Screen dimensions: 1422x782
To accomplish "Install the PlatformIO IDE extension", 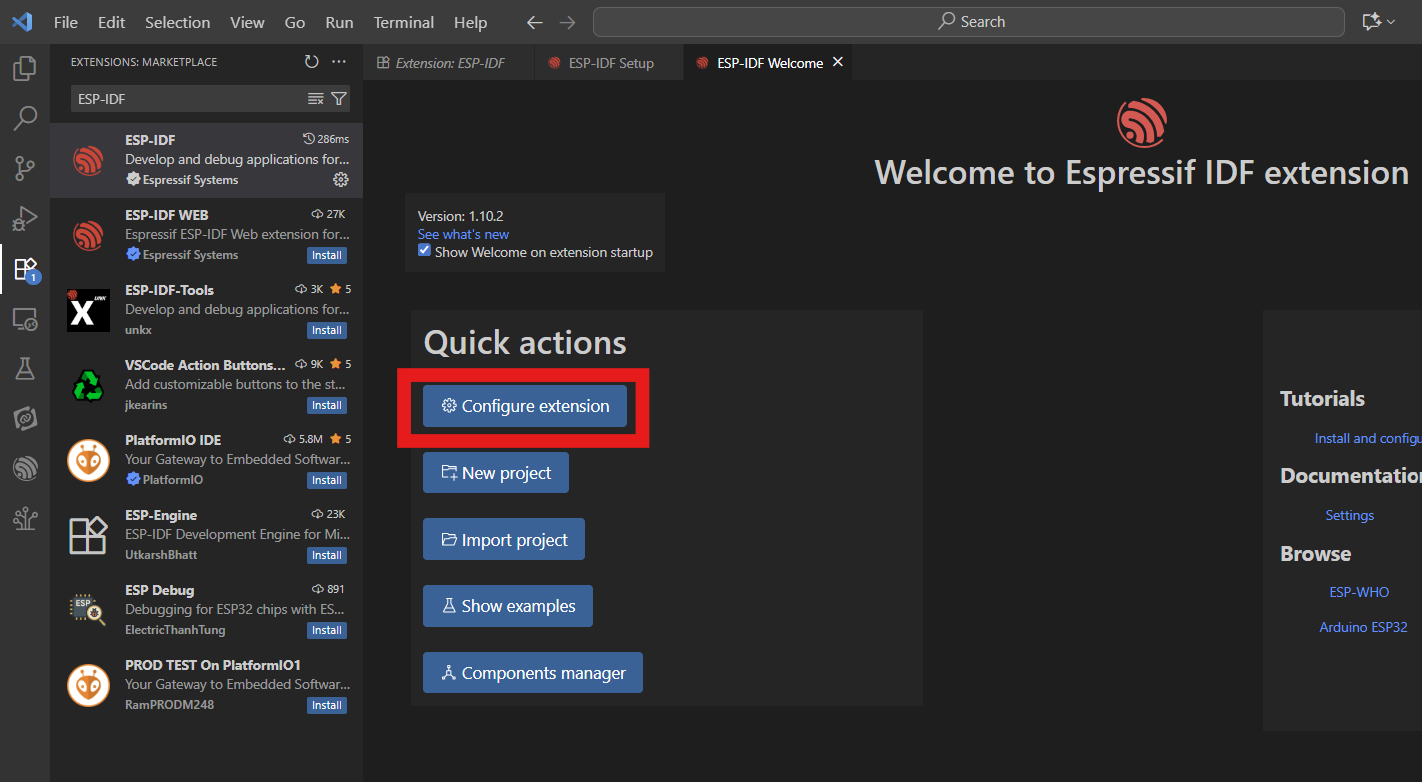I will coord(326,480).
